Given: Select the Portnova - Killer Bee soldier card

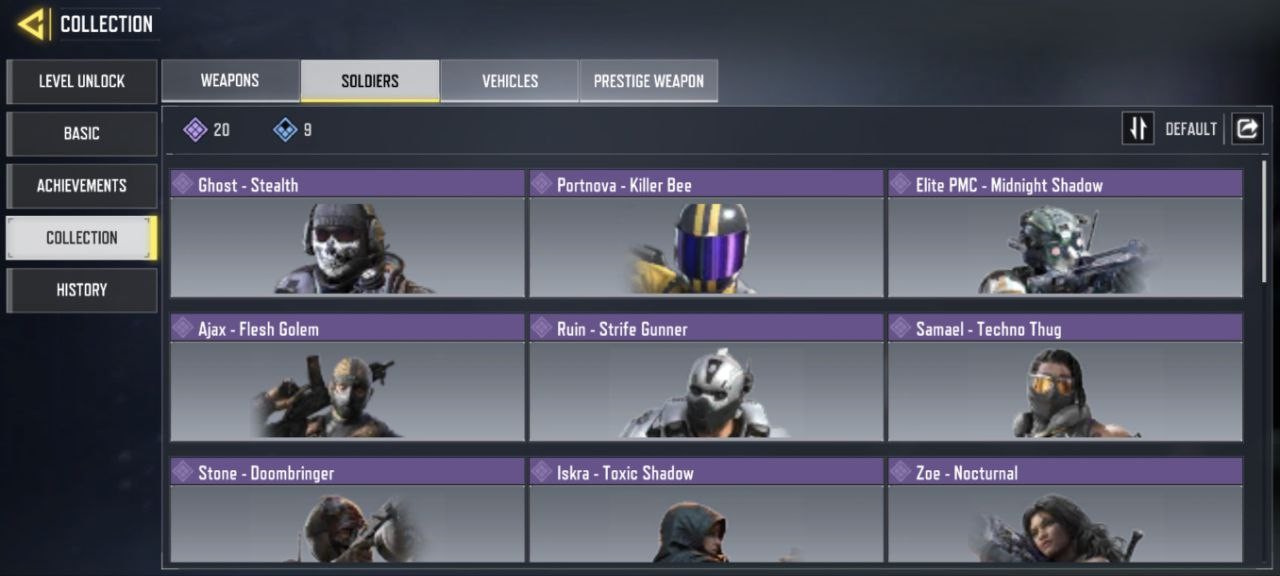Looking at the screenshot, I should (x=706, y=233).
